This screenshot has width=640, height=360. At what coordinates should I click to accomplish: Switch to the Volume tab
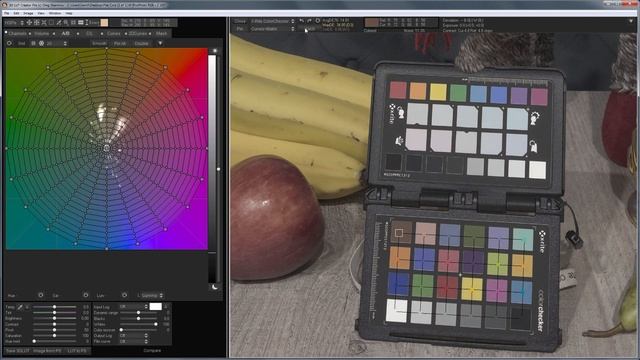42,33
